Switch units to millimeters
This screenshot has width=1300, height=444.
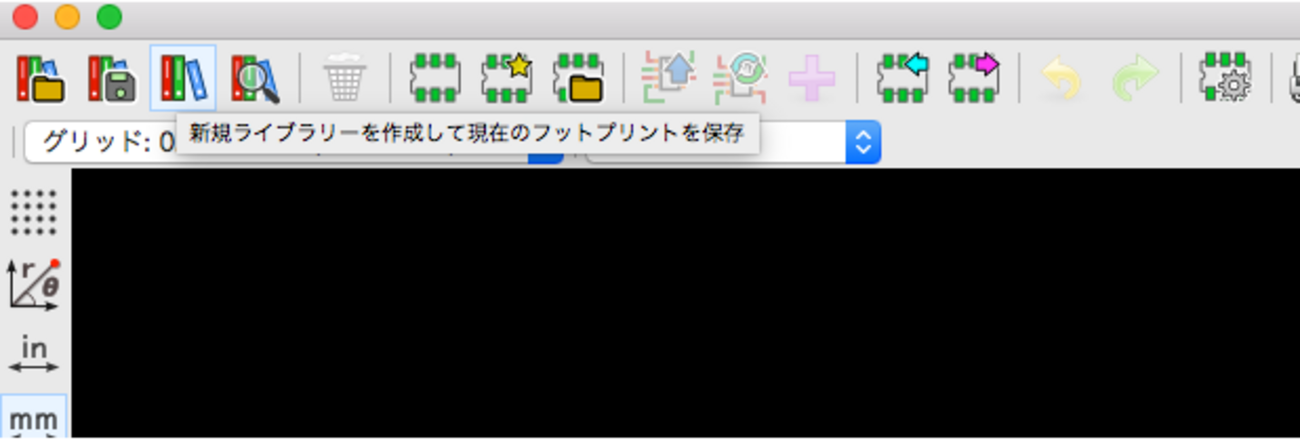pyautogui.click(x=34, y=418)
